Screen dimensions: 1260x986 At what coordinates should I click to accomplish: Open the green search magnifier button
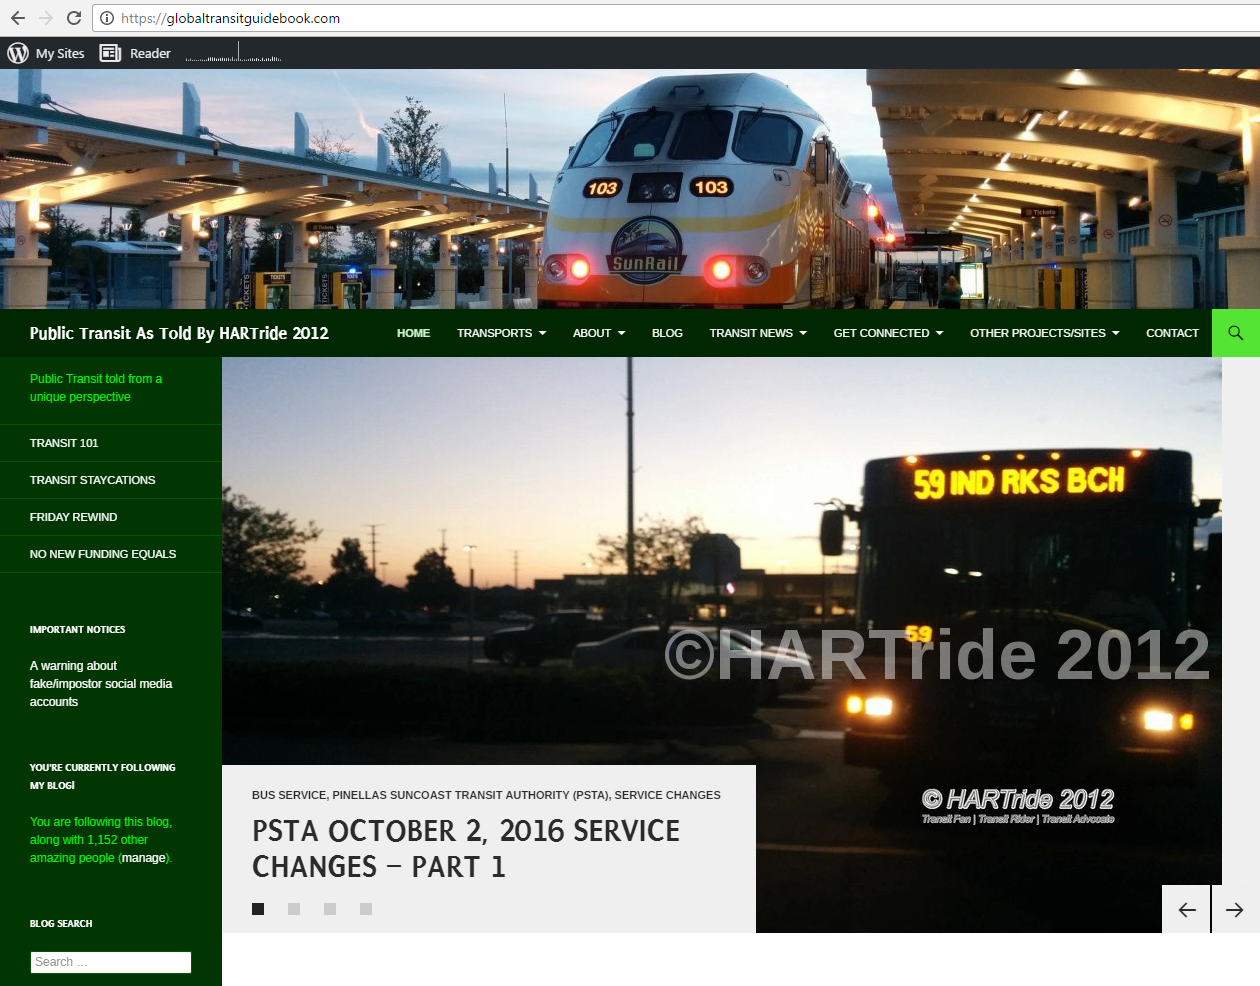(x=1235, y=333)
